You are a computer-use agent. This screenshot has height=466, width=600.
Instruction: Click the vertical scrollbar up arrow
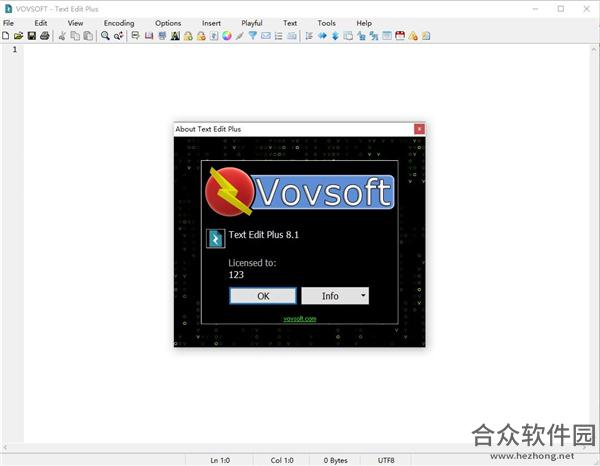(x=594, y=49)
